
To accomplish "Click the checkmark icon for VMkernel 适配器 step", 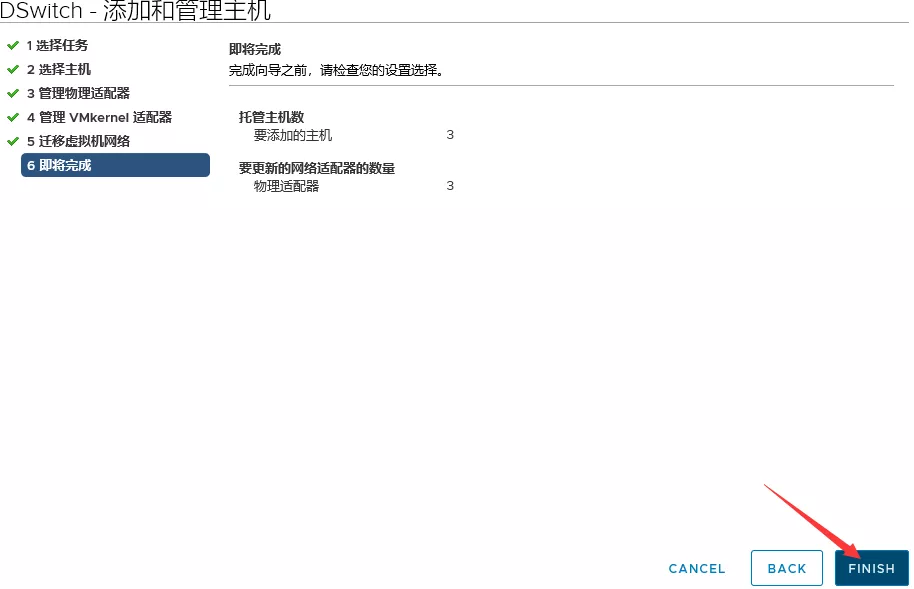I will tap(13, 118).
